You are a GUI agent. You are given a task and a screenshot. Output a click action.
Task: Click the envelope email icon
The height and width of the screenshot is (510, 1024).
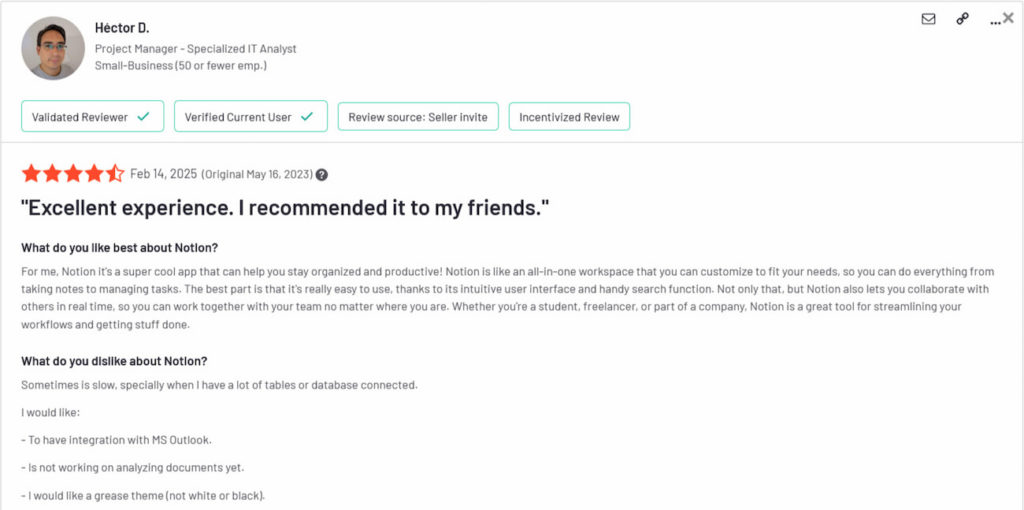[928, 19]
